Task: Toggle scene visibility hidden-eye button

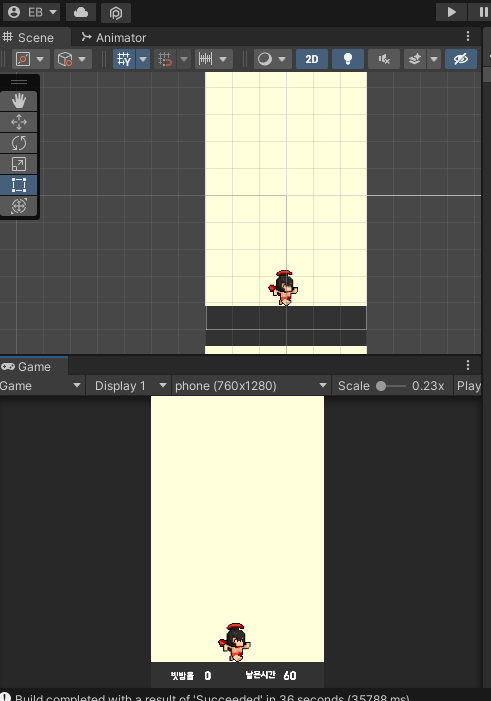Action: coord(461,59)
